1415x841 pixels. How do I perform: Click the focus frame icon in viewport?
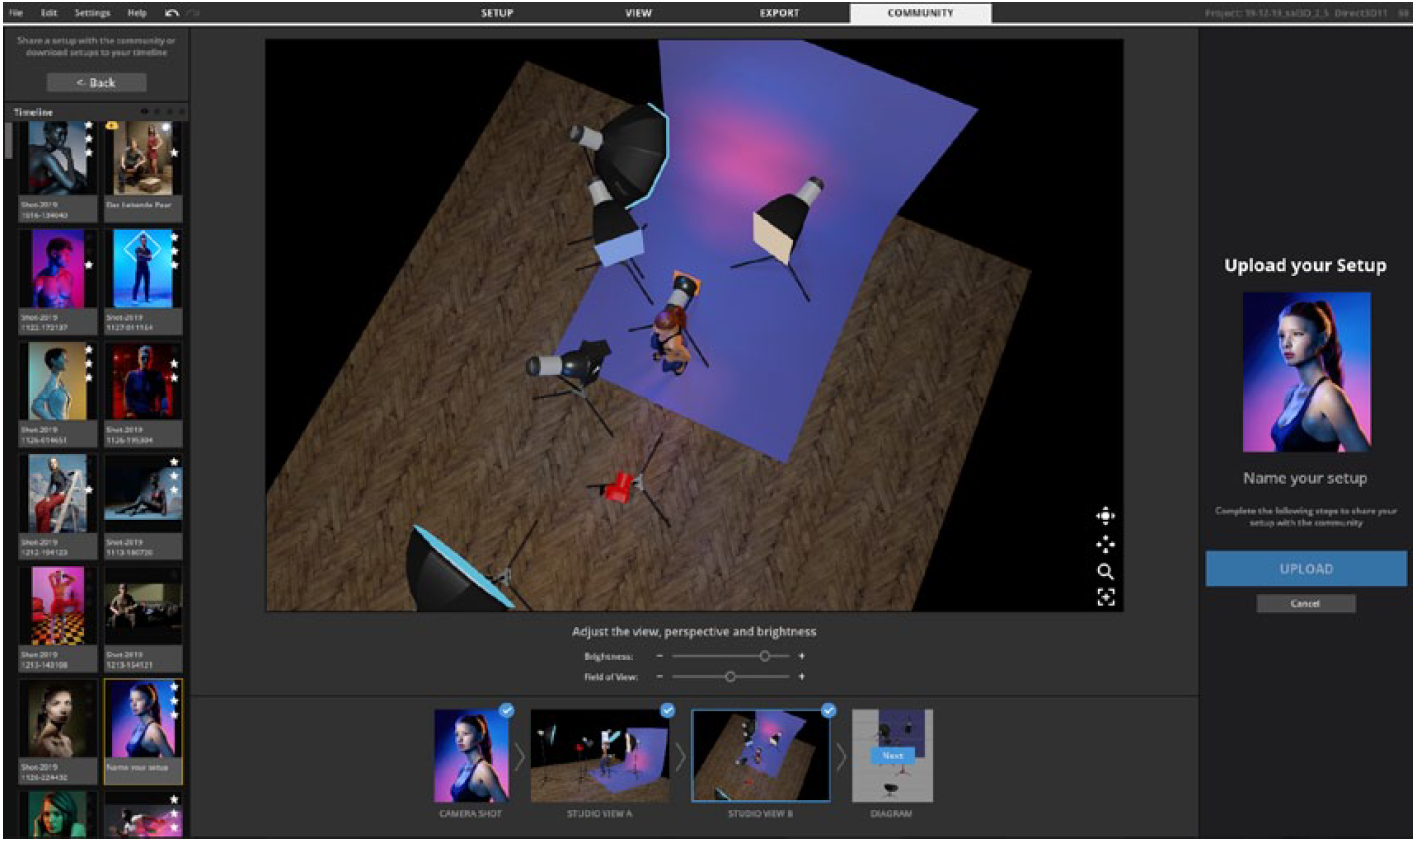point(1105,597)
